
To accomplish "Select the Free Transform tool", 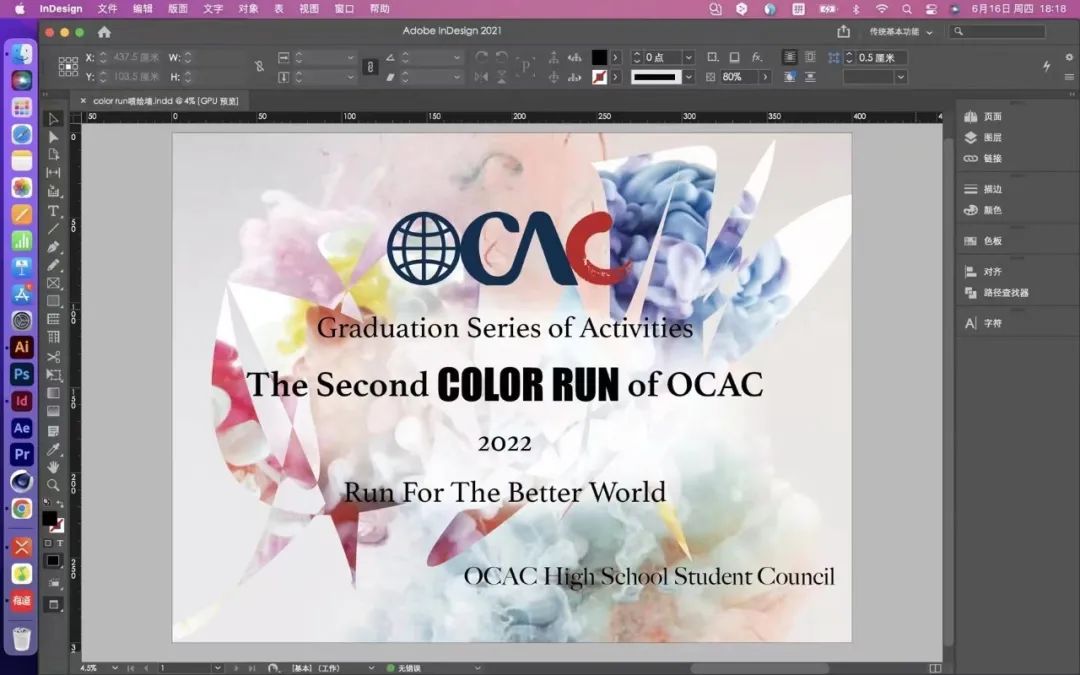I will pyautogui.click(x=53, y=375).
